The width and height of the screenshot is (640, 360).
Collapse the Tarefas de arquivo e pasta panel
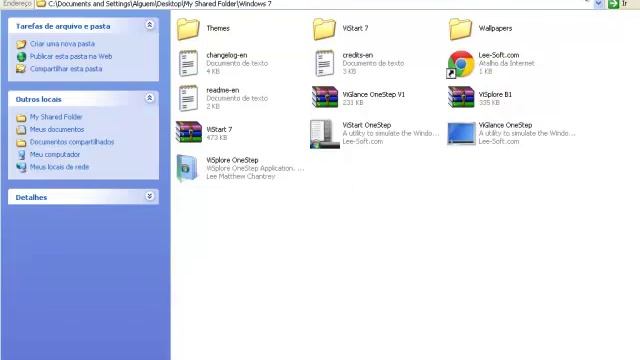[149, 25]
